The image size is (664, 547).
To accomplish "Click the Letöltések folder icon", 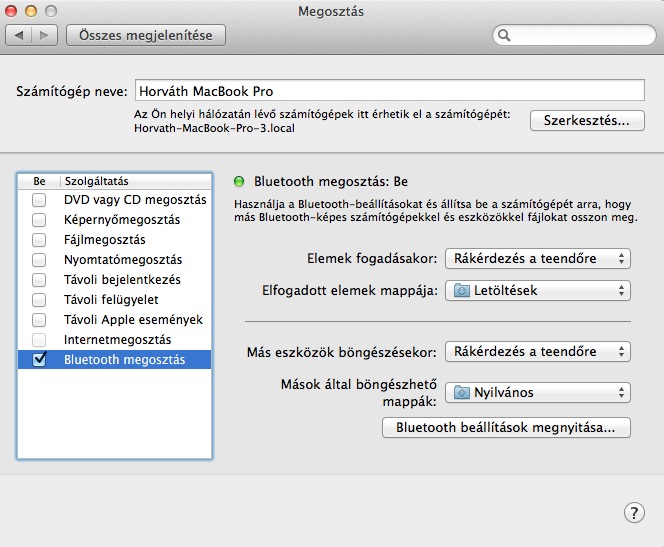I will pos(462,291).
